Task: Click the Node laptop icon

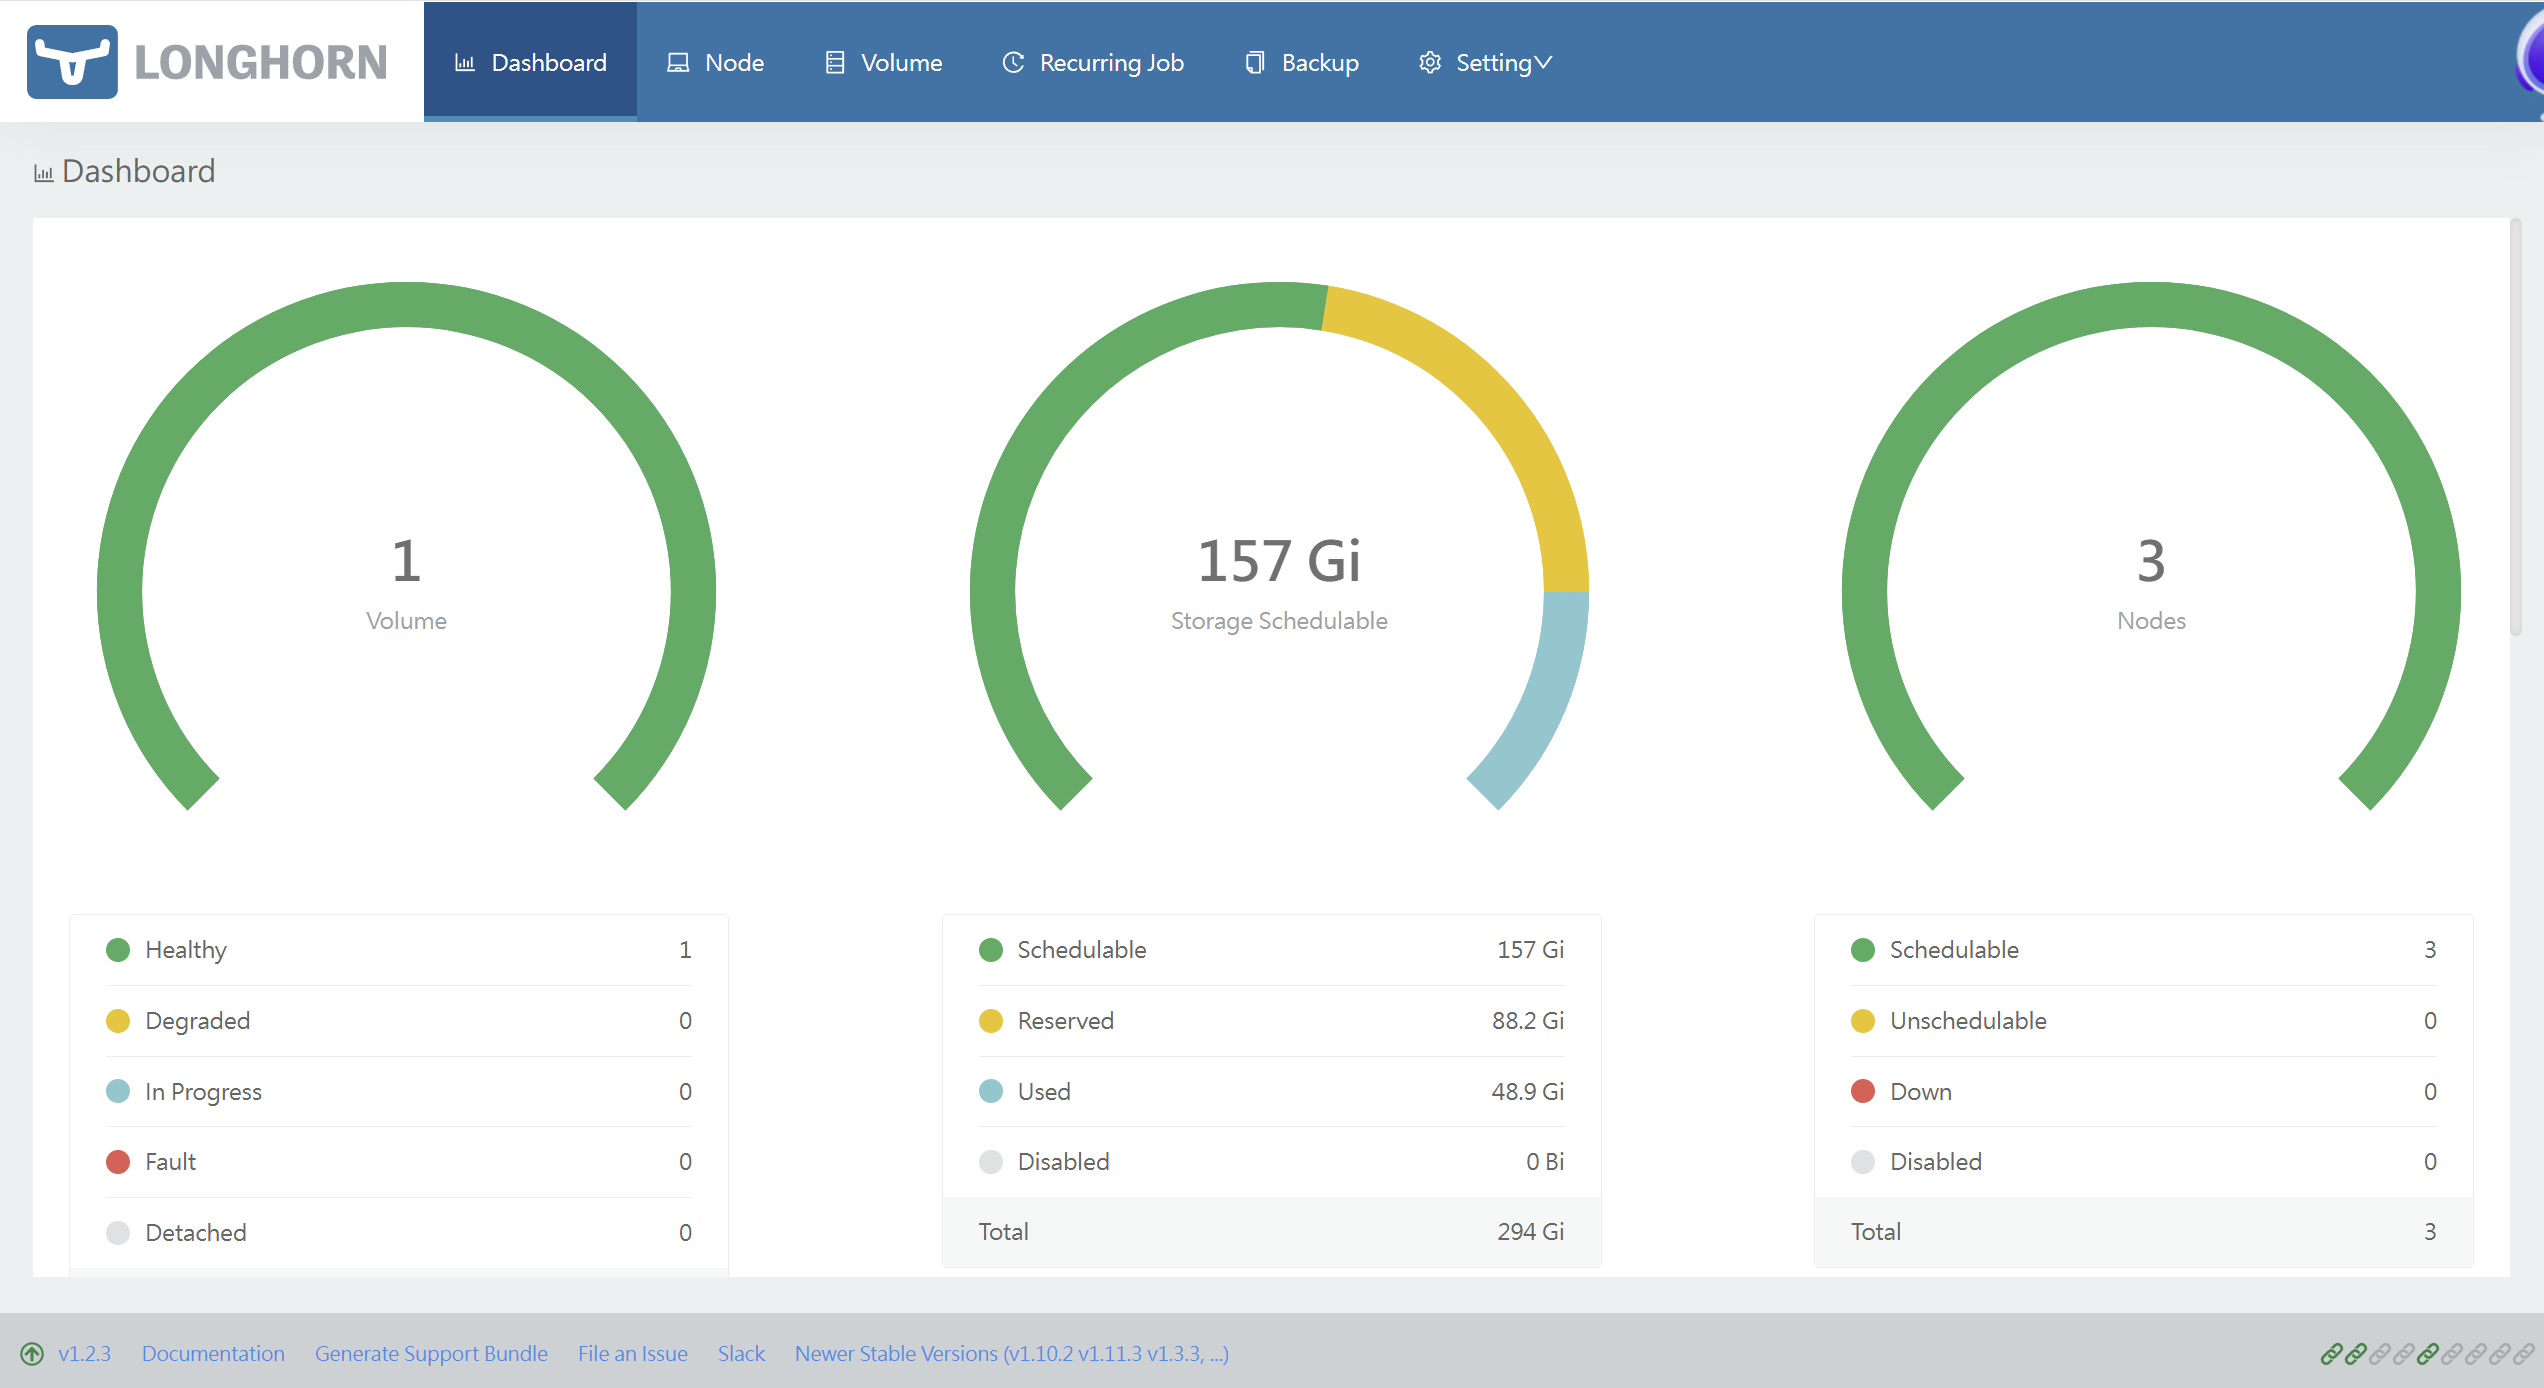Action: click(678, 63)
